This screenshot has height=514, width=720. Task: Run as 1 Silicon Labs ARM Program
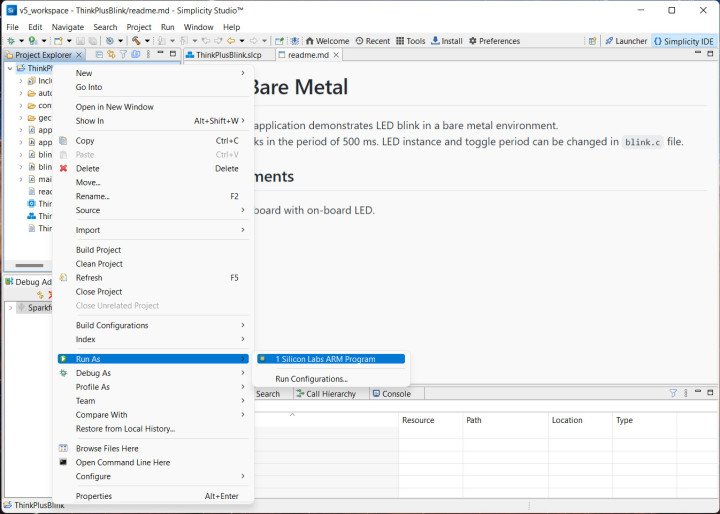(x=331, y=359)
